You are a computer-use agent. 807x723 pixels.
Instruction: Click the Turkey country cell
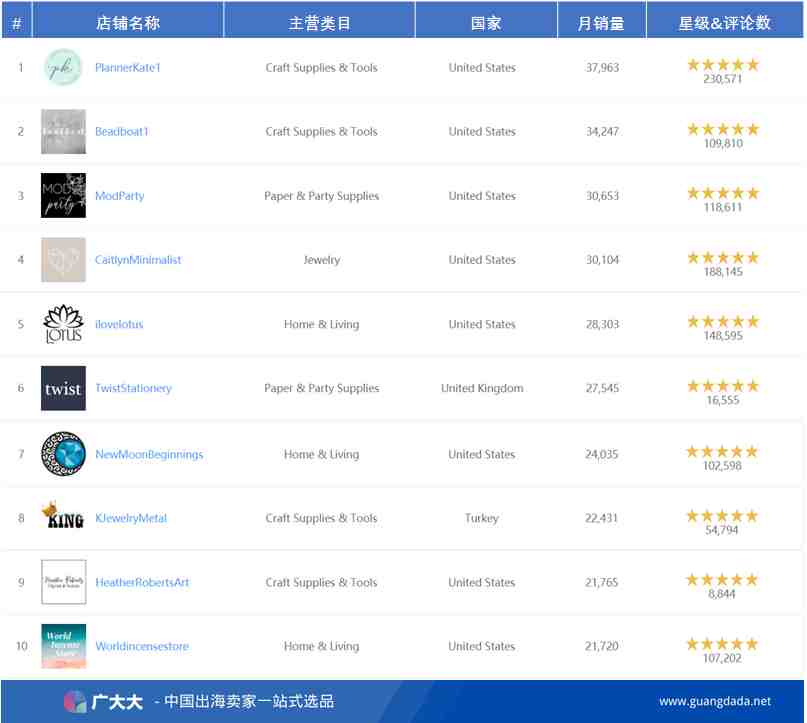pos(482,518)
